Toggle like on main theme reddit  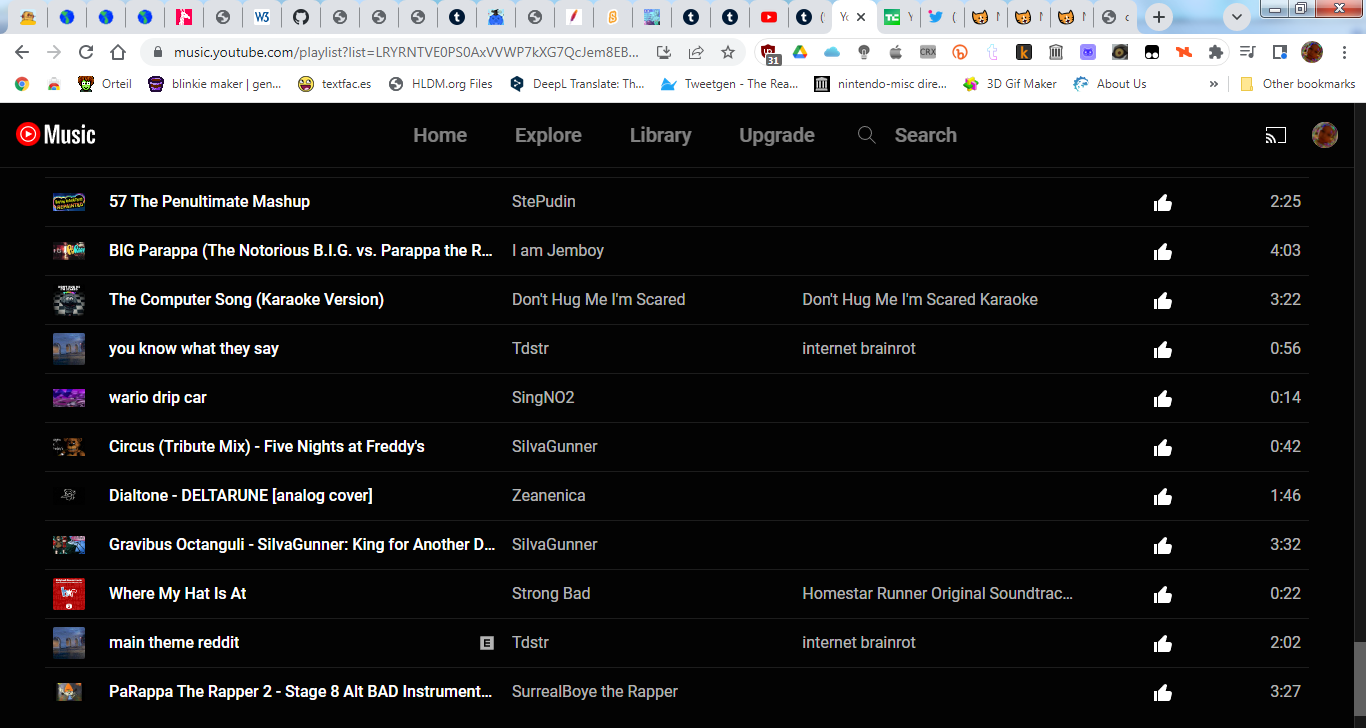1162,644
